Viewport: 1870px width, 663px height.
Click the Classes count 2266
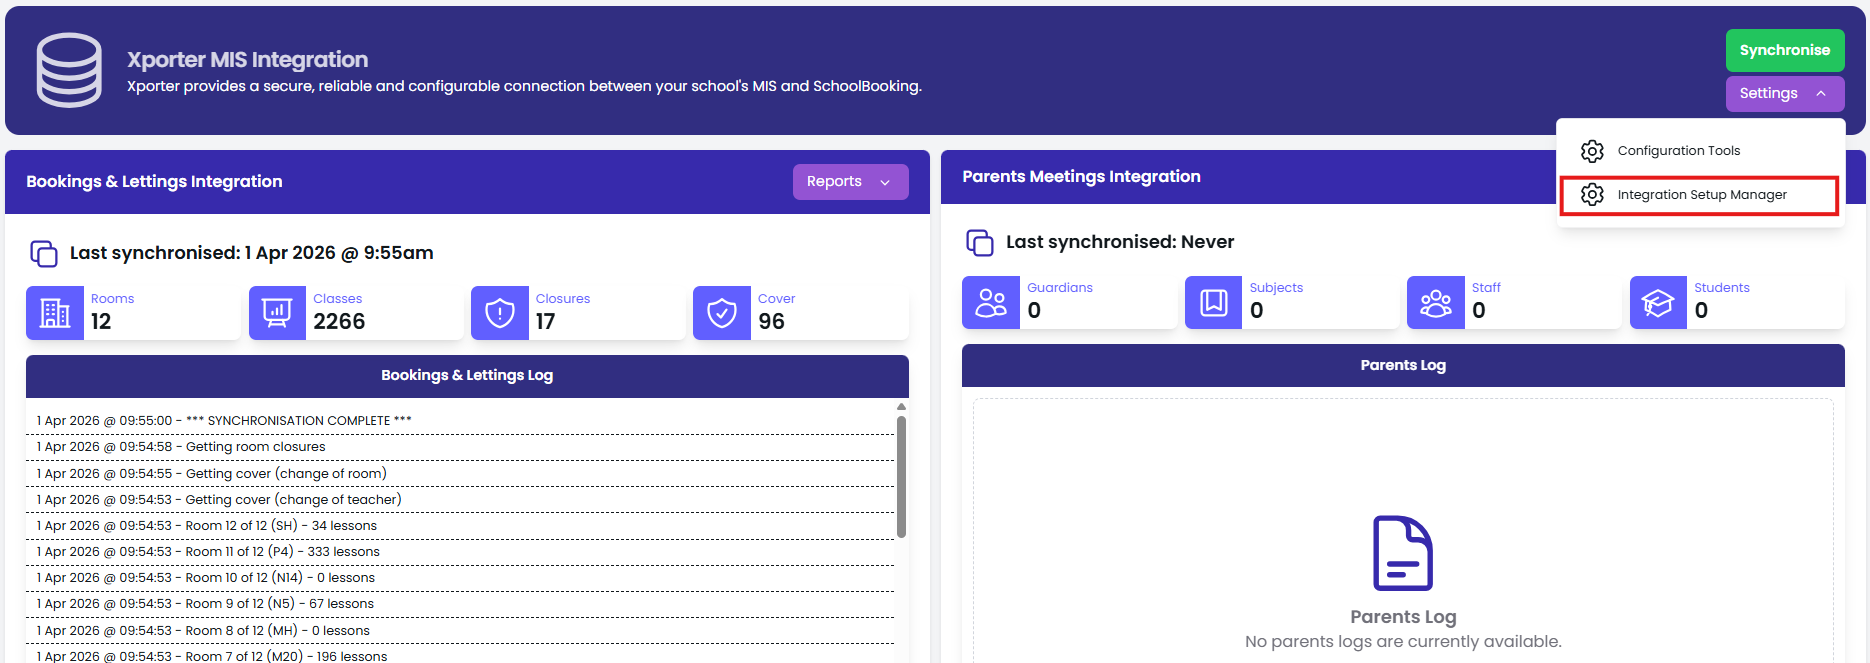click(339, 322)
